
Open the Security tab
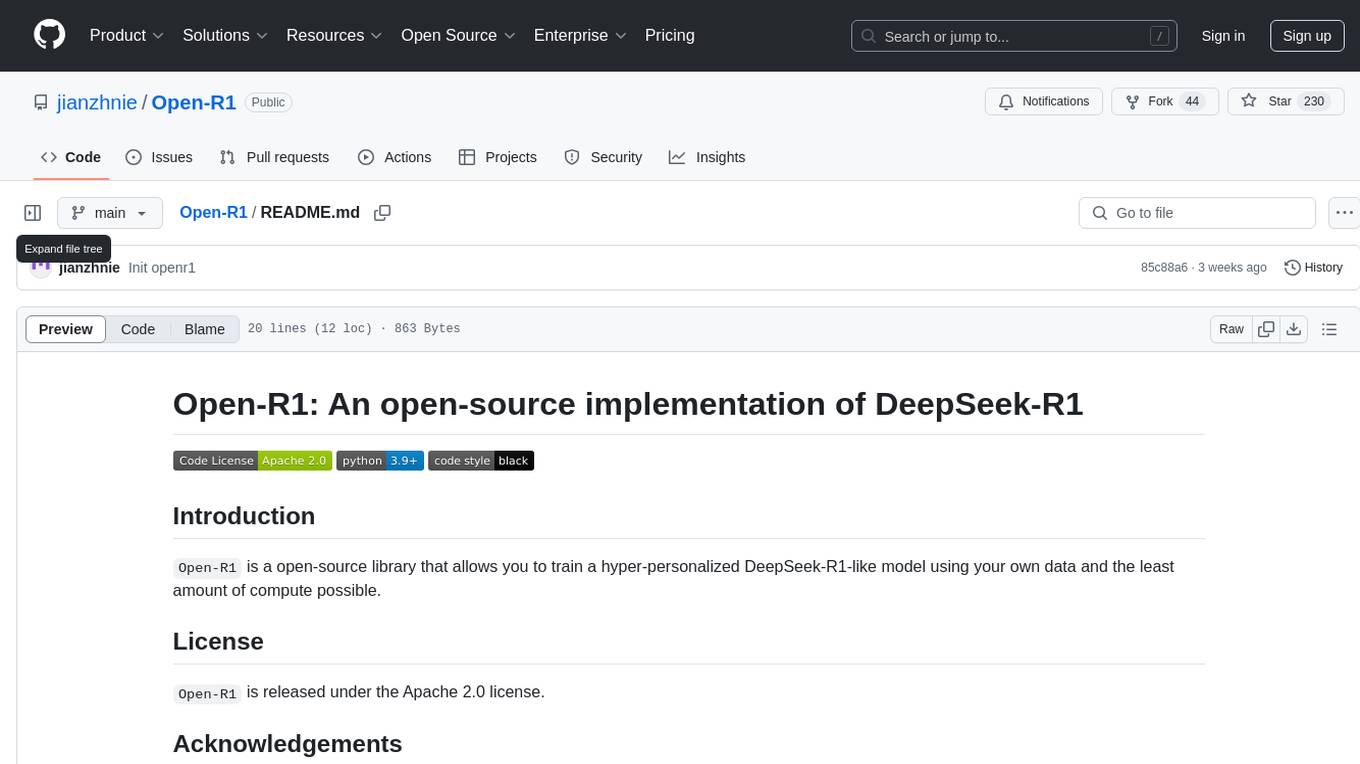point(603,157)
